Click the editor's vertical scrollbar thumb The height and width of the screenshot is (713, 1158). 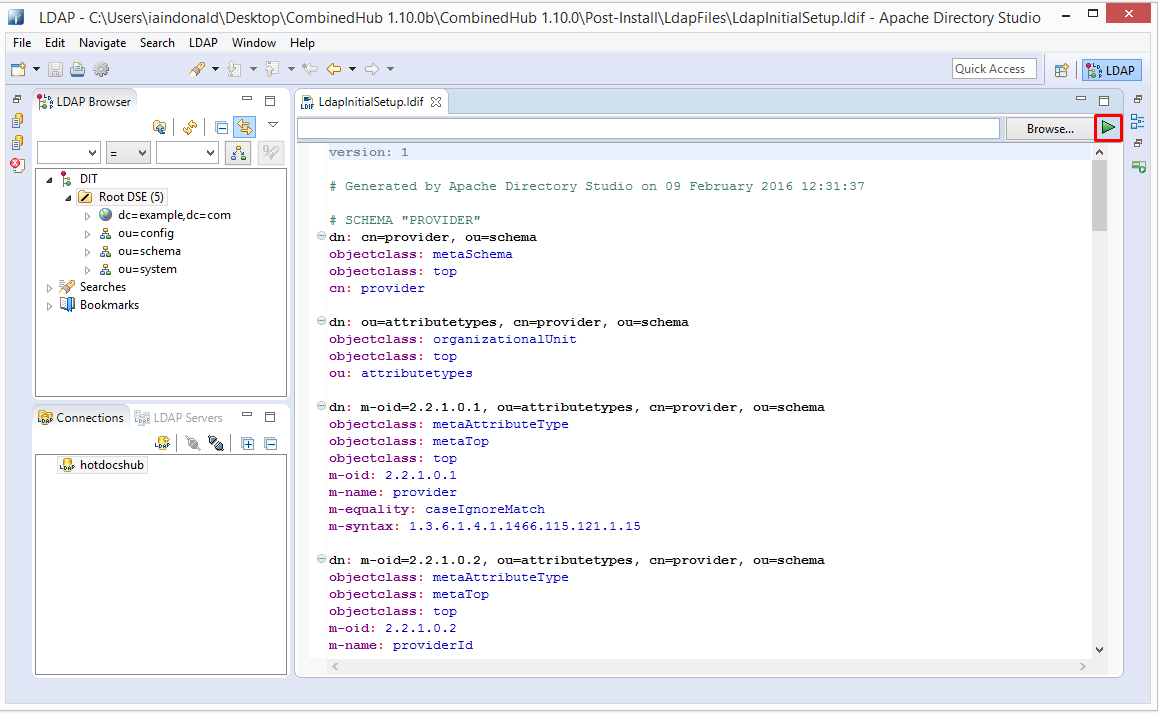pyautogui.click(x=1099, y=195)
